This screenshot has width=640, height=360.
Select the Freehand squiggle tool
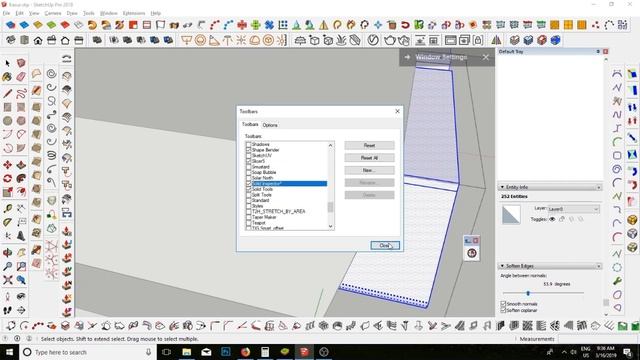(21, 93)
